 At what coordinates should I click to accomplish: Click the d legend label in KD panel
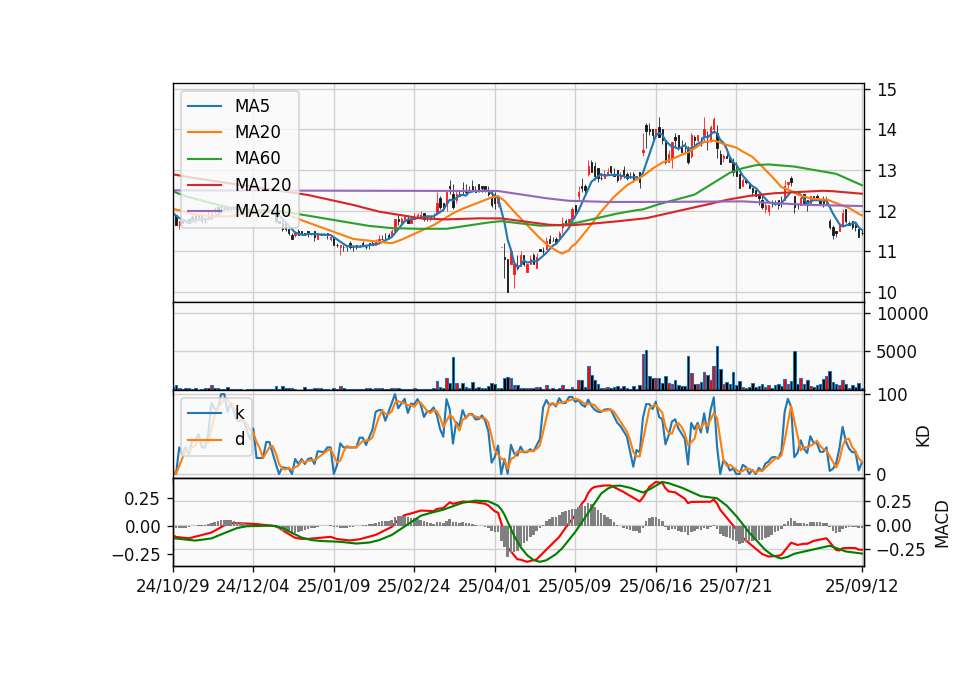(240, 439)
